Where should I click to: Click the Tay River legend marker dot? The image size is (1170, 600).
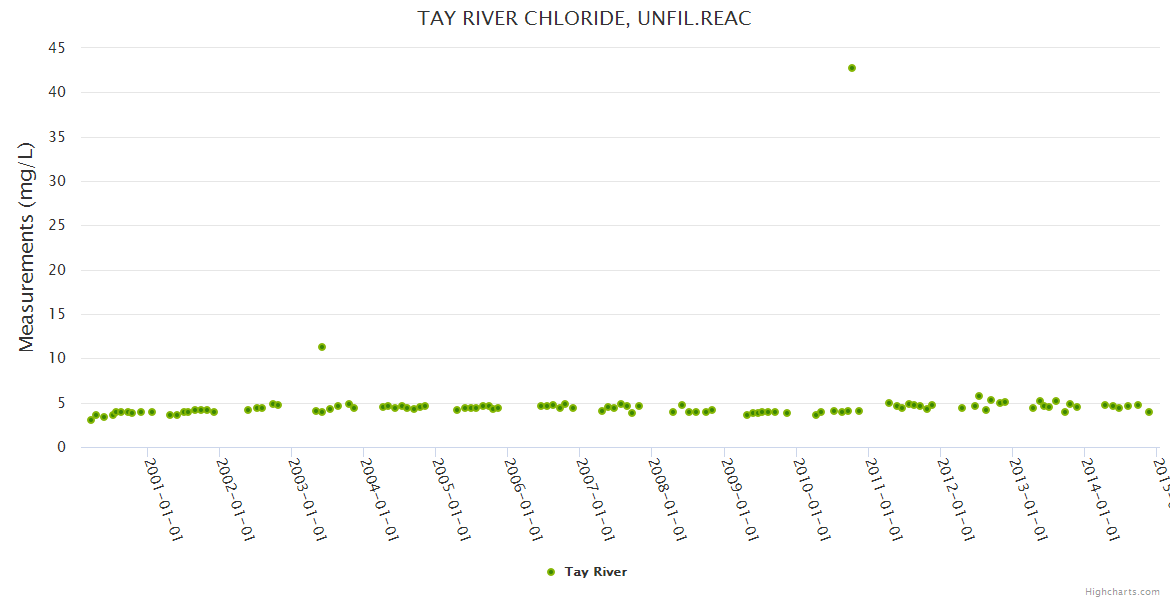(550, 572)
